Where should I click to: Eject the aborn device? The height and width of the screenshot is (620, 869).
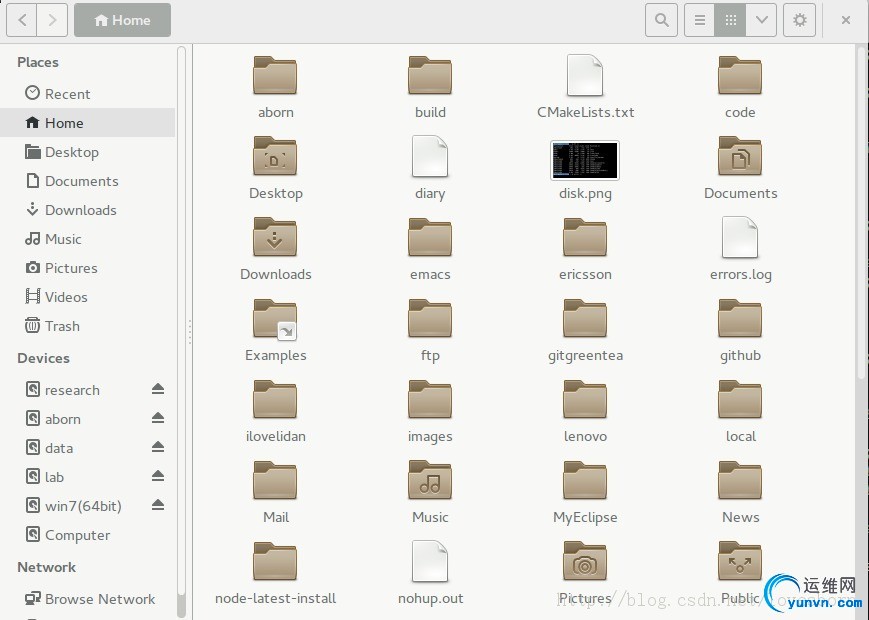[x=158, y=418]
